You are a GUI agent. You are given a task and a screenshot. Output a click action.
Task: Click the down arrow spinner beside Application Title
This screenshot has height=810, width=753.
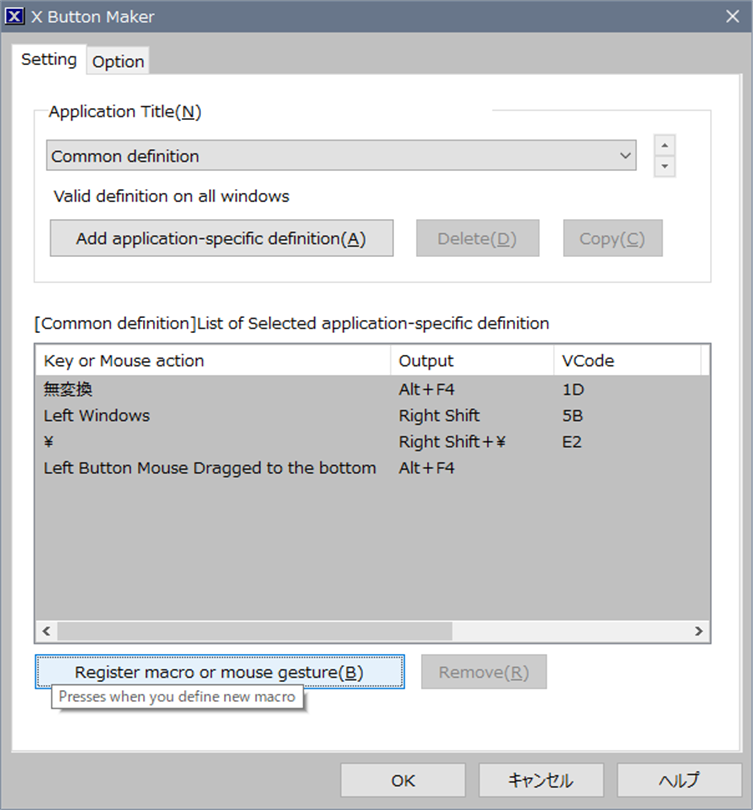665,166
